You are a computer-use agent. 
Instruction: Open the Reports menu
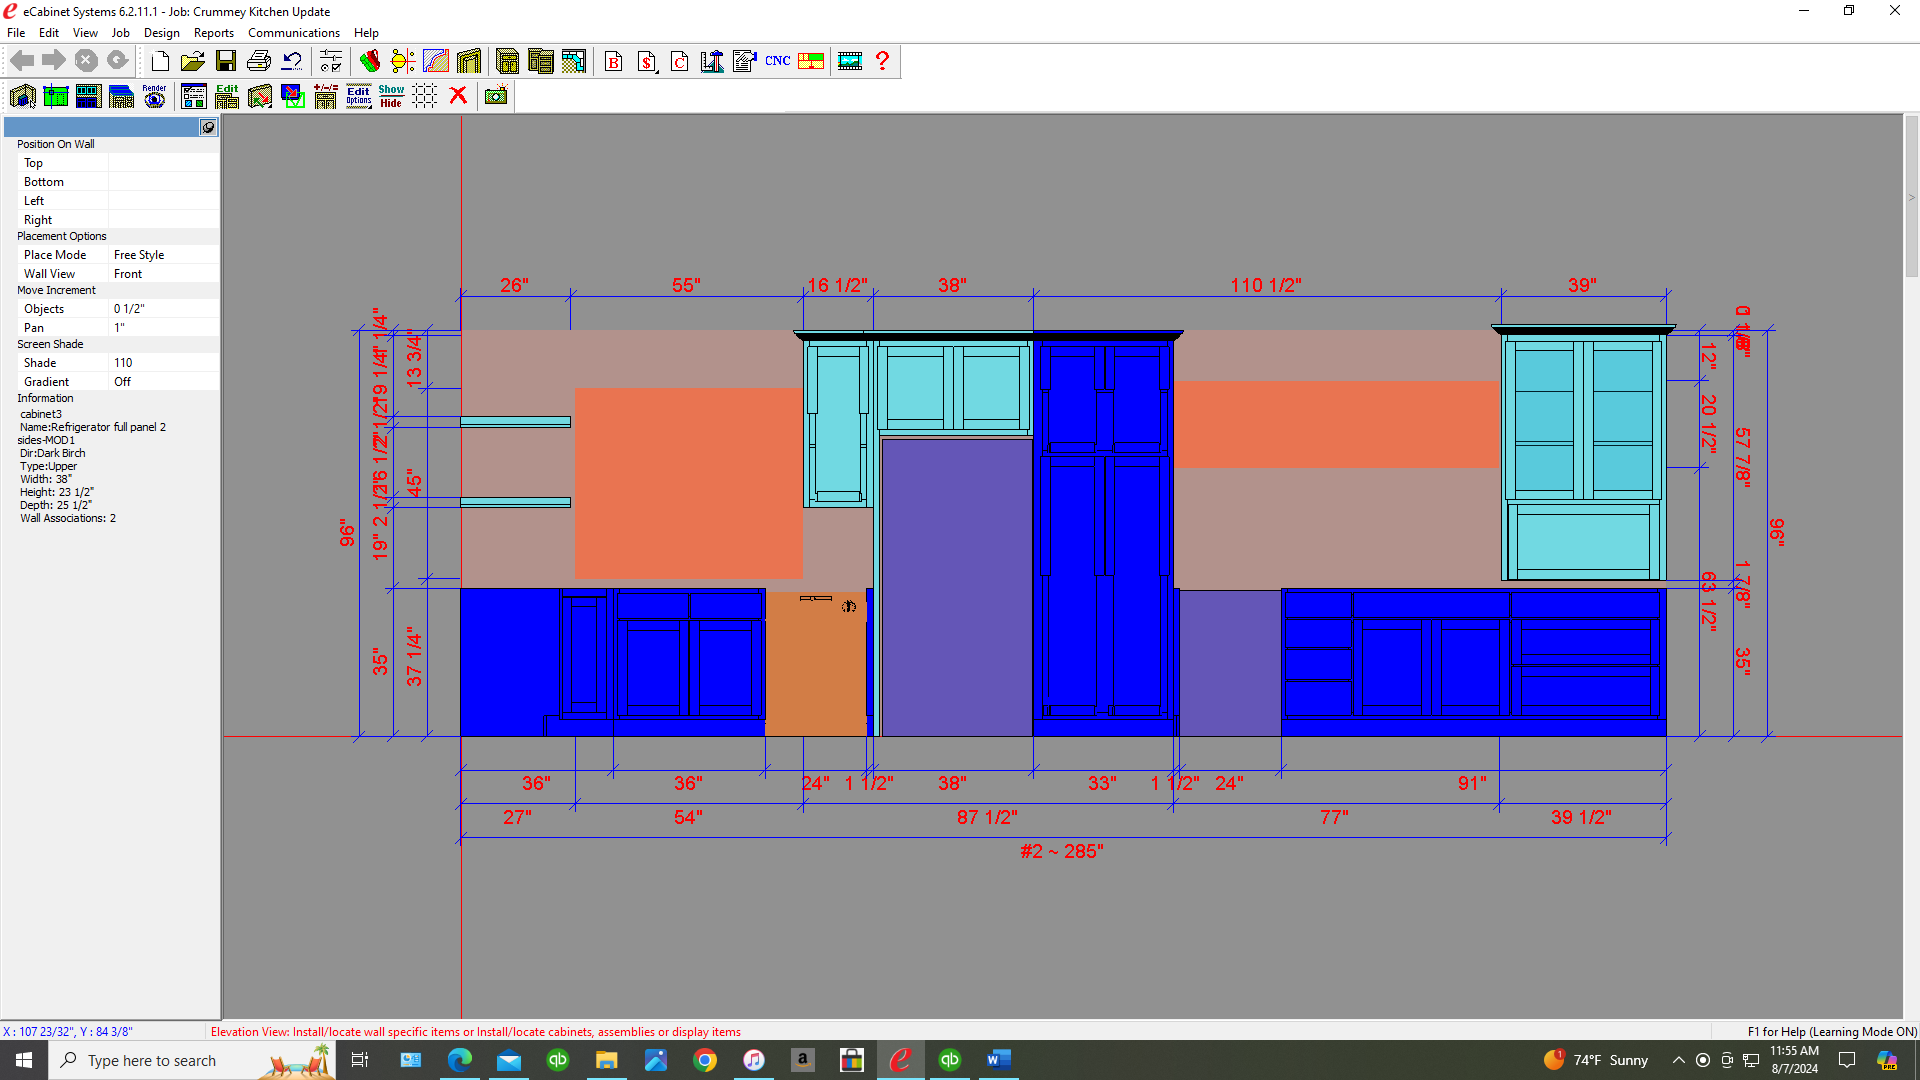pyautogui.click(x=213, y=33)
